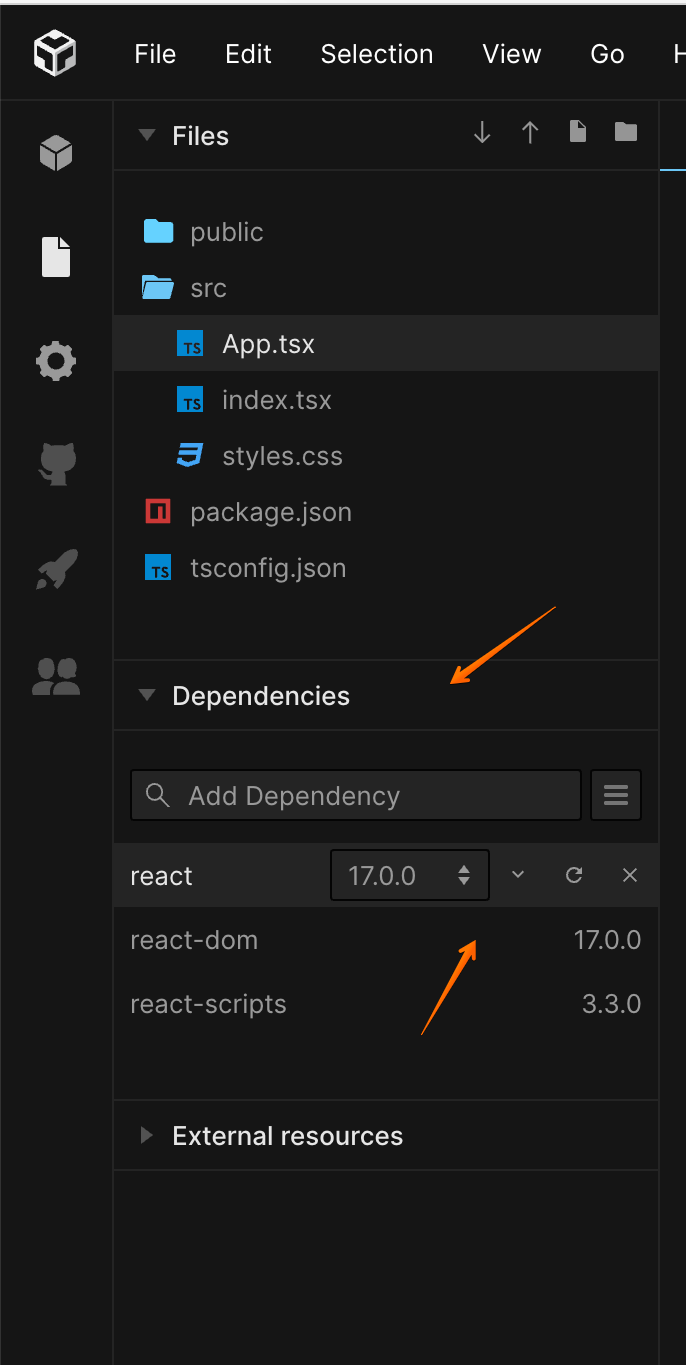The image size is (686, 1365).
Task: Remove the react dependency
Action: click(629, 874)
